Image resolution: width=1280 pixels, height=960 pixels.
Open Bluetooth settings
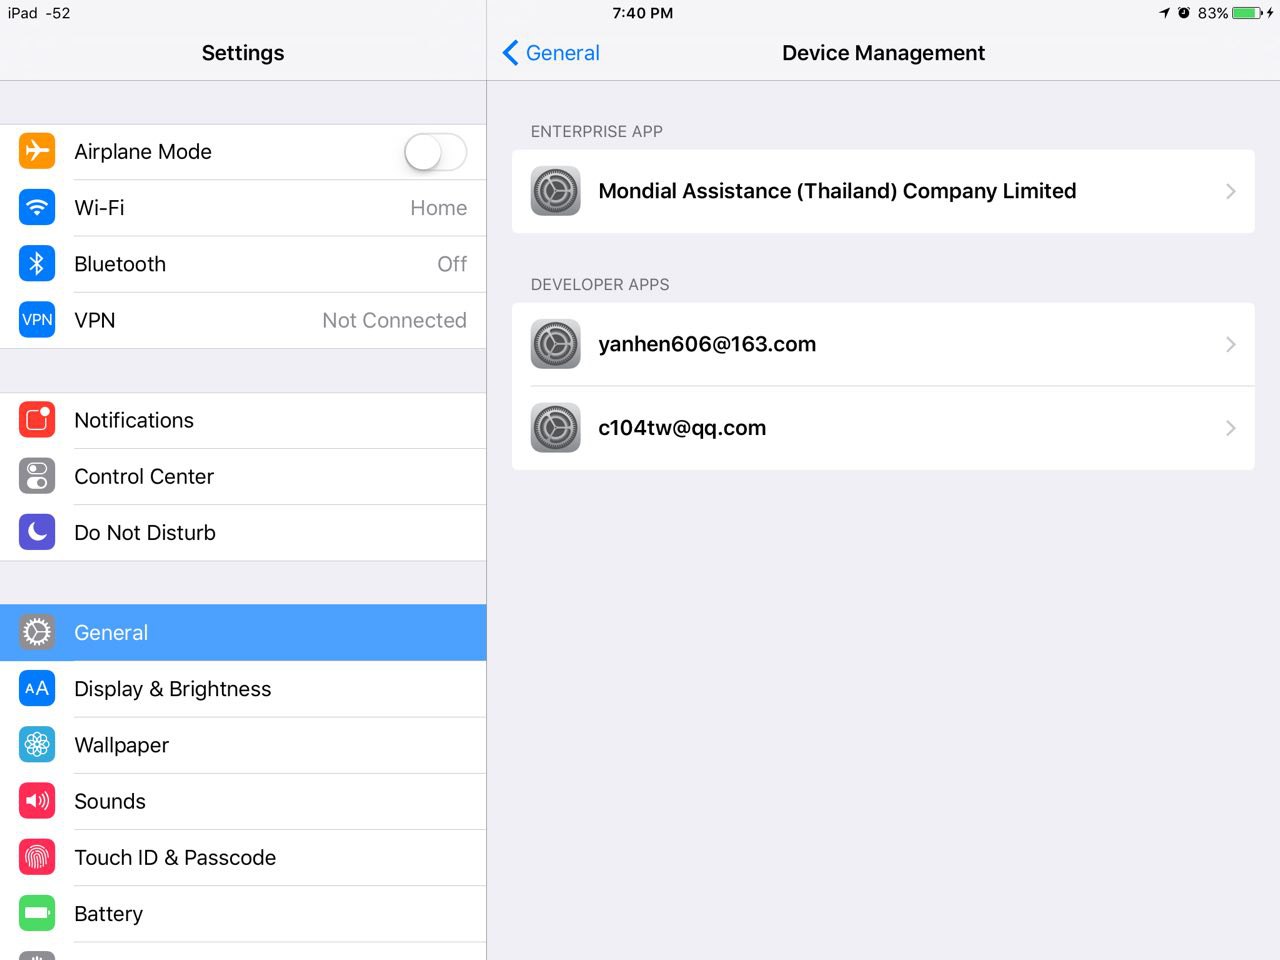click(x=243, y=264)
